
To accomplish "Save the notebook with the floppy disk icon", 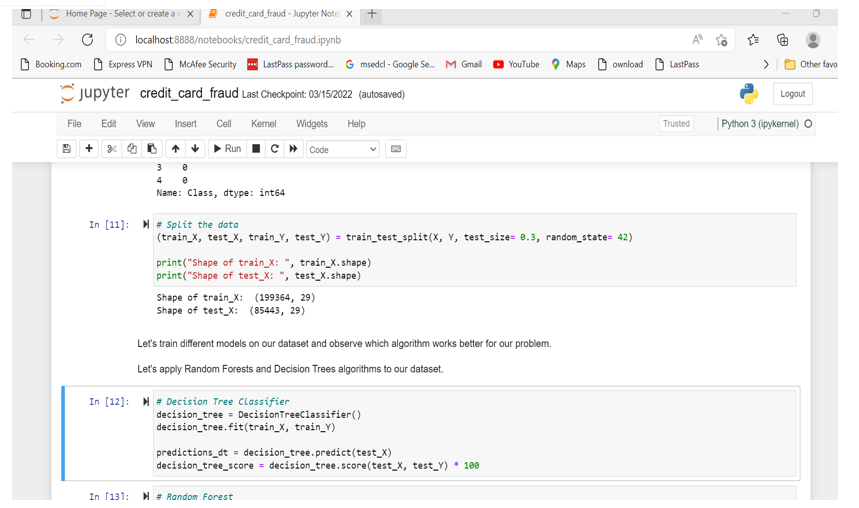I will click(x=67, y=149).
